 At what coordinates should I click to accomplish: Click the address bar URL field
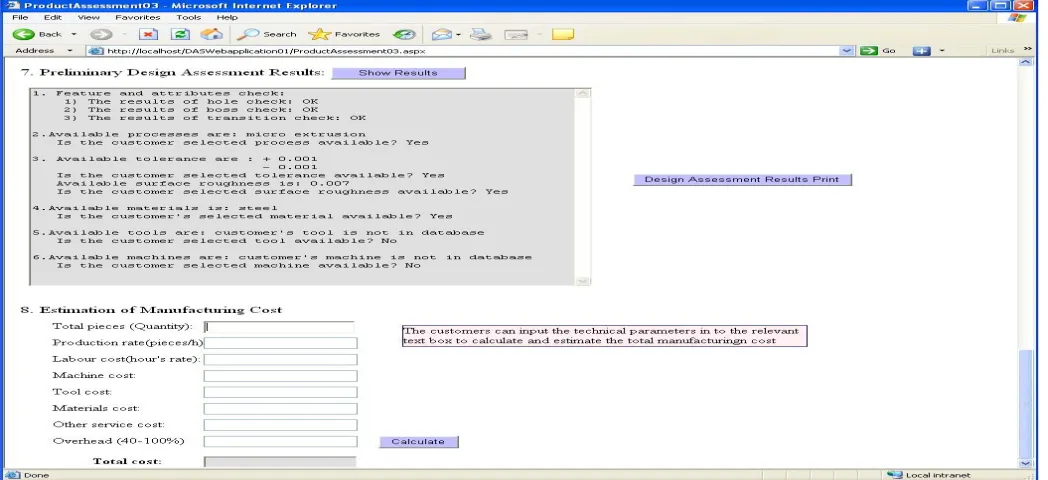point(464,51)
